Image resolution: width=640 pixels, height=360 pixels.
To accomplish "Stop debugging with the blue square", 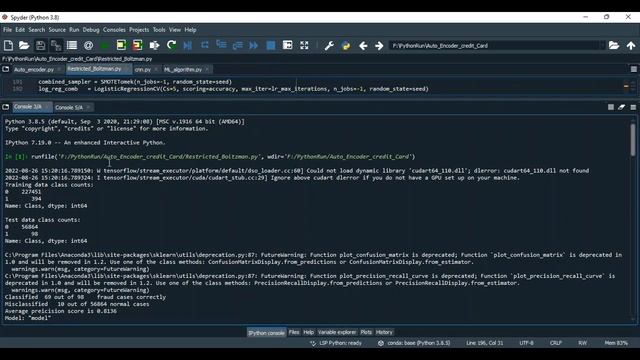I will pos(271,45).
